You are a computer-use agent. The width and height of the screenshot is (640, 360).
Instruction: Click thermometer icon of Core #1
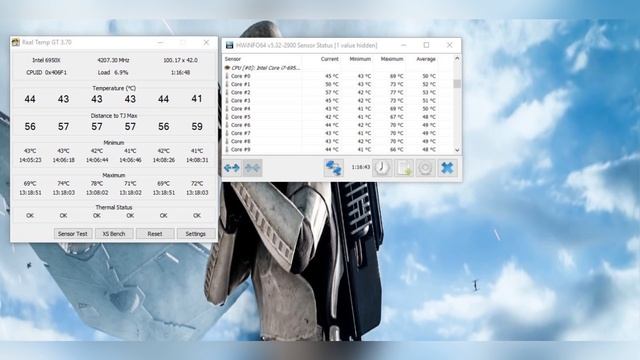227,84
